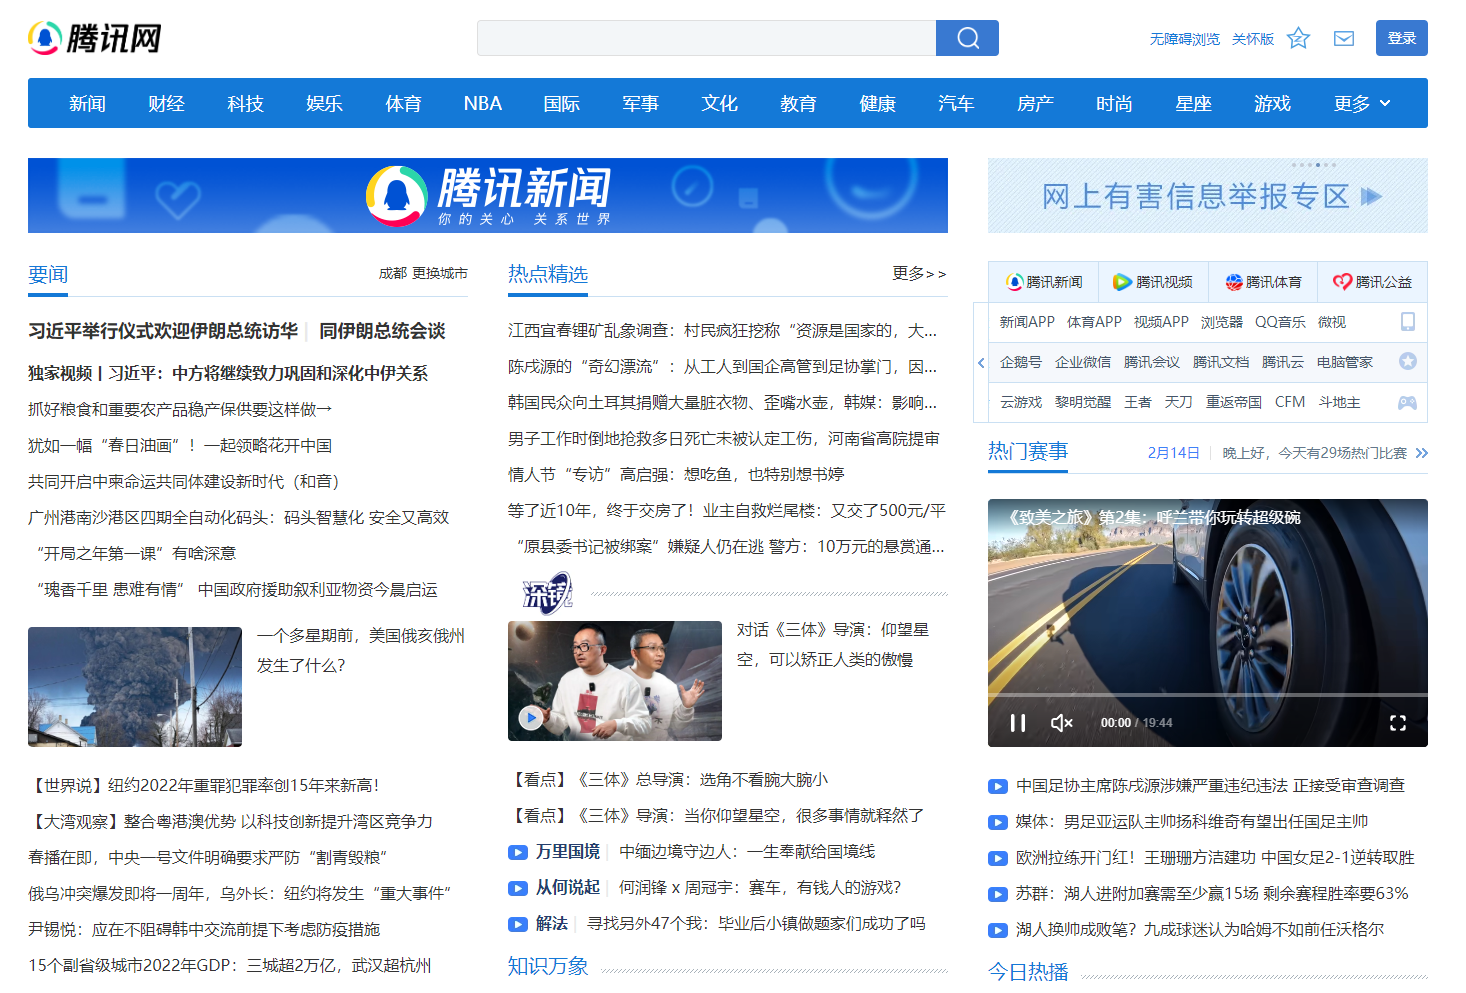Viewport: 1466px width, 993px height.
Task: Click the gamepad icon in 云游戏 row
Action: click(x=1407, y=402)
